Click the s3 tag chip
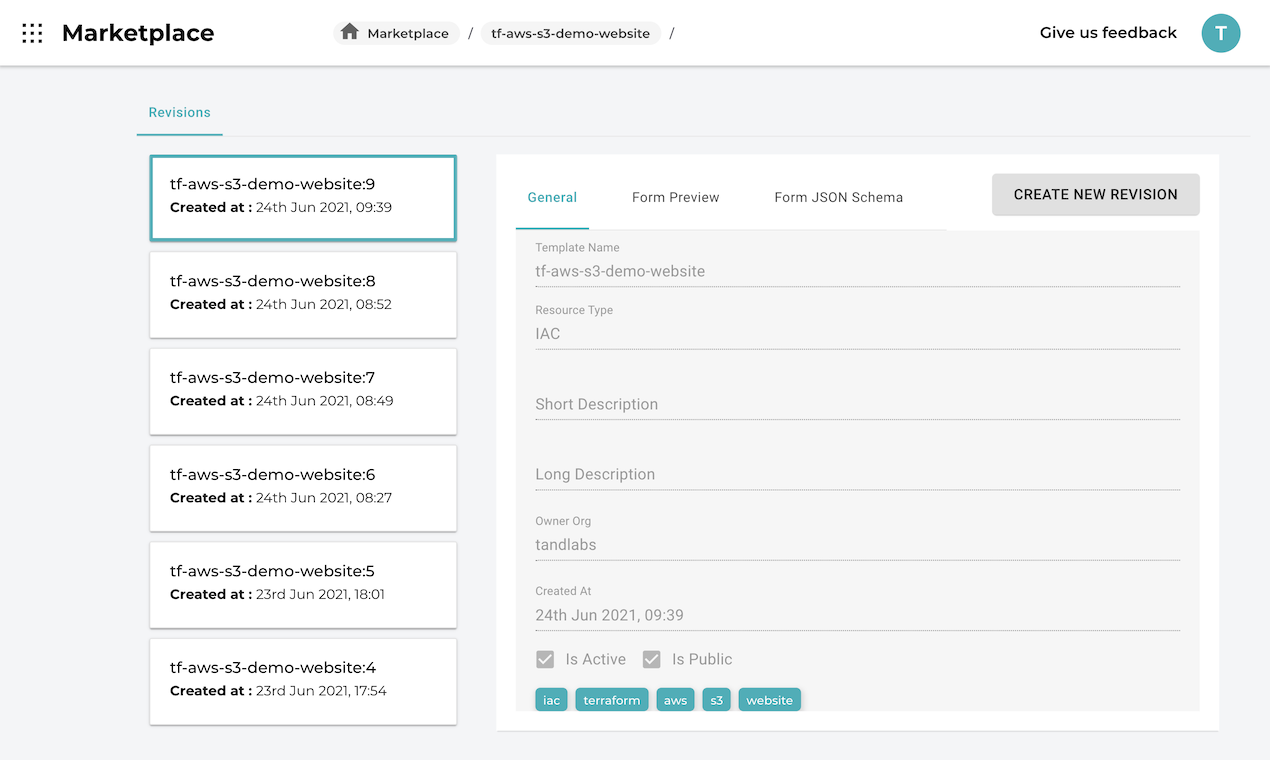The image size is (1270, 760). [716, 700]
